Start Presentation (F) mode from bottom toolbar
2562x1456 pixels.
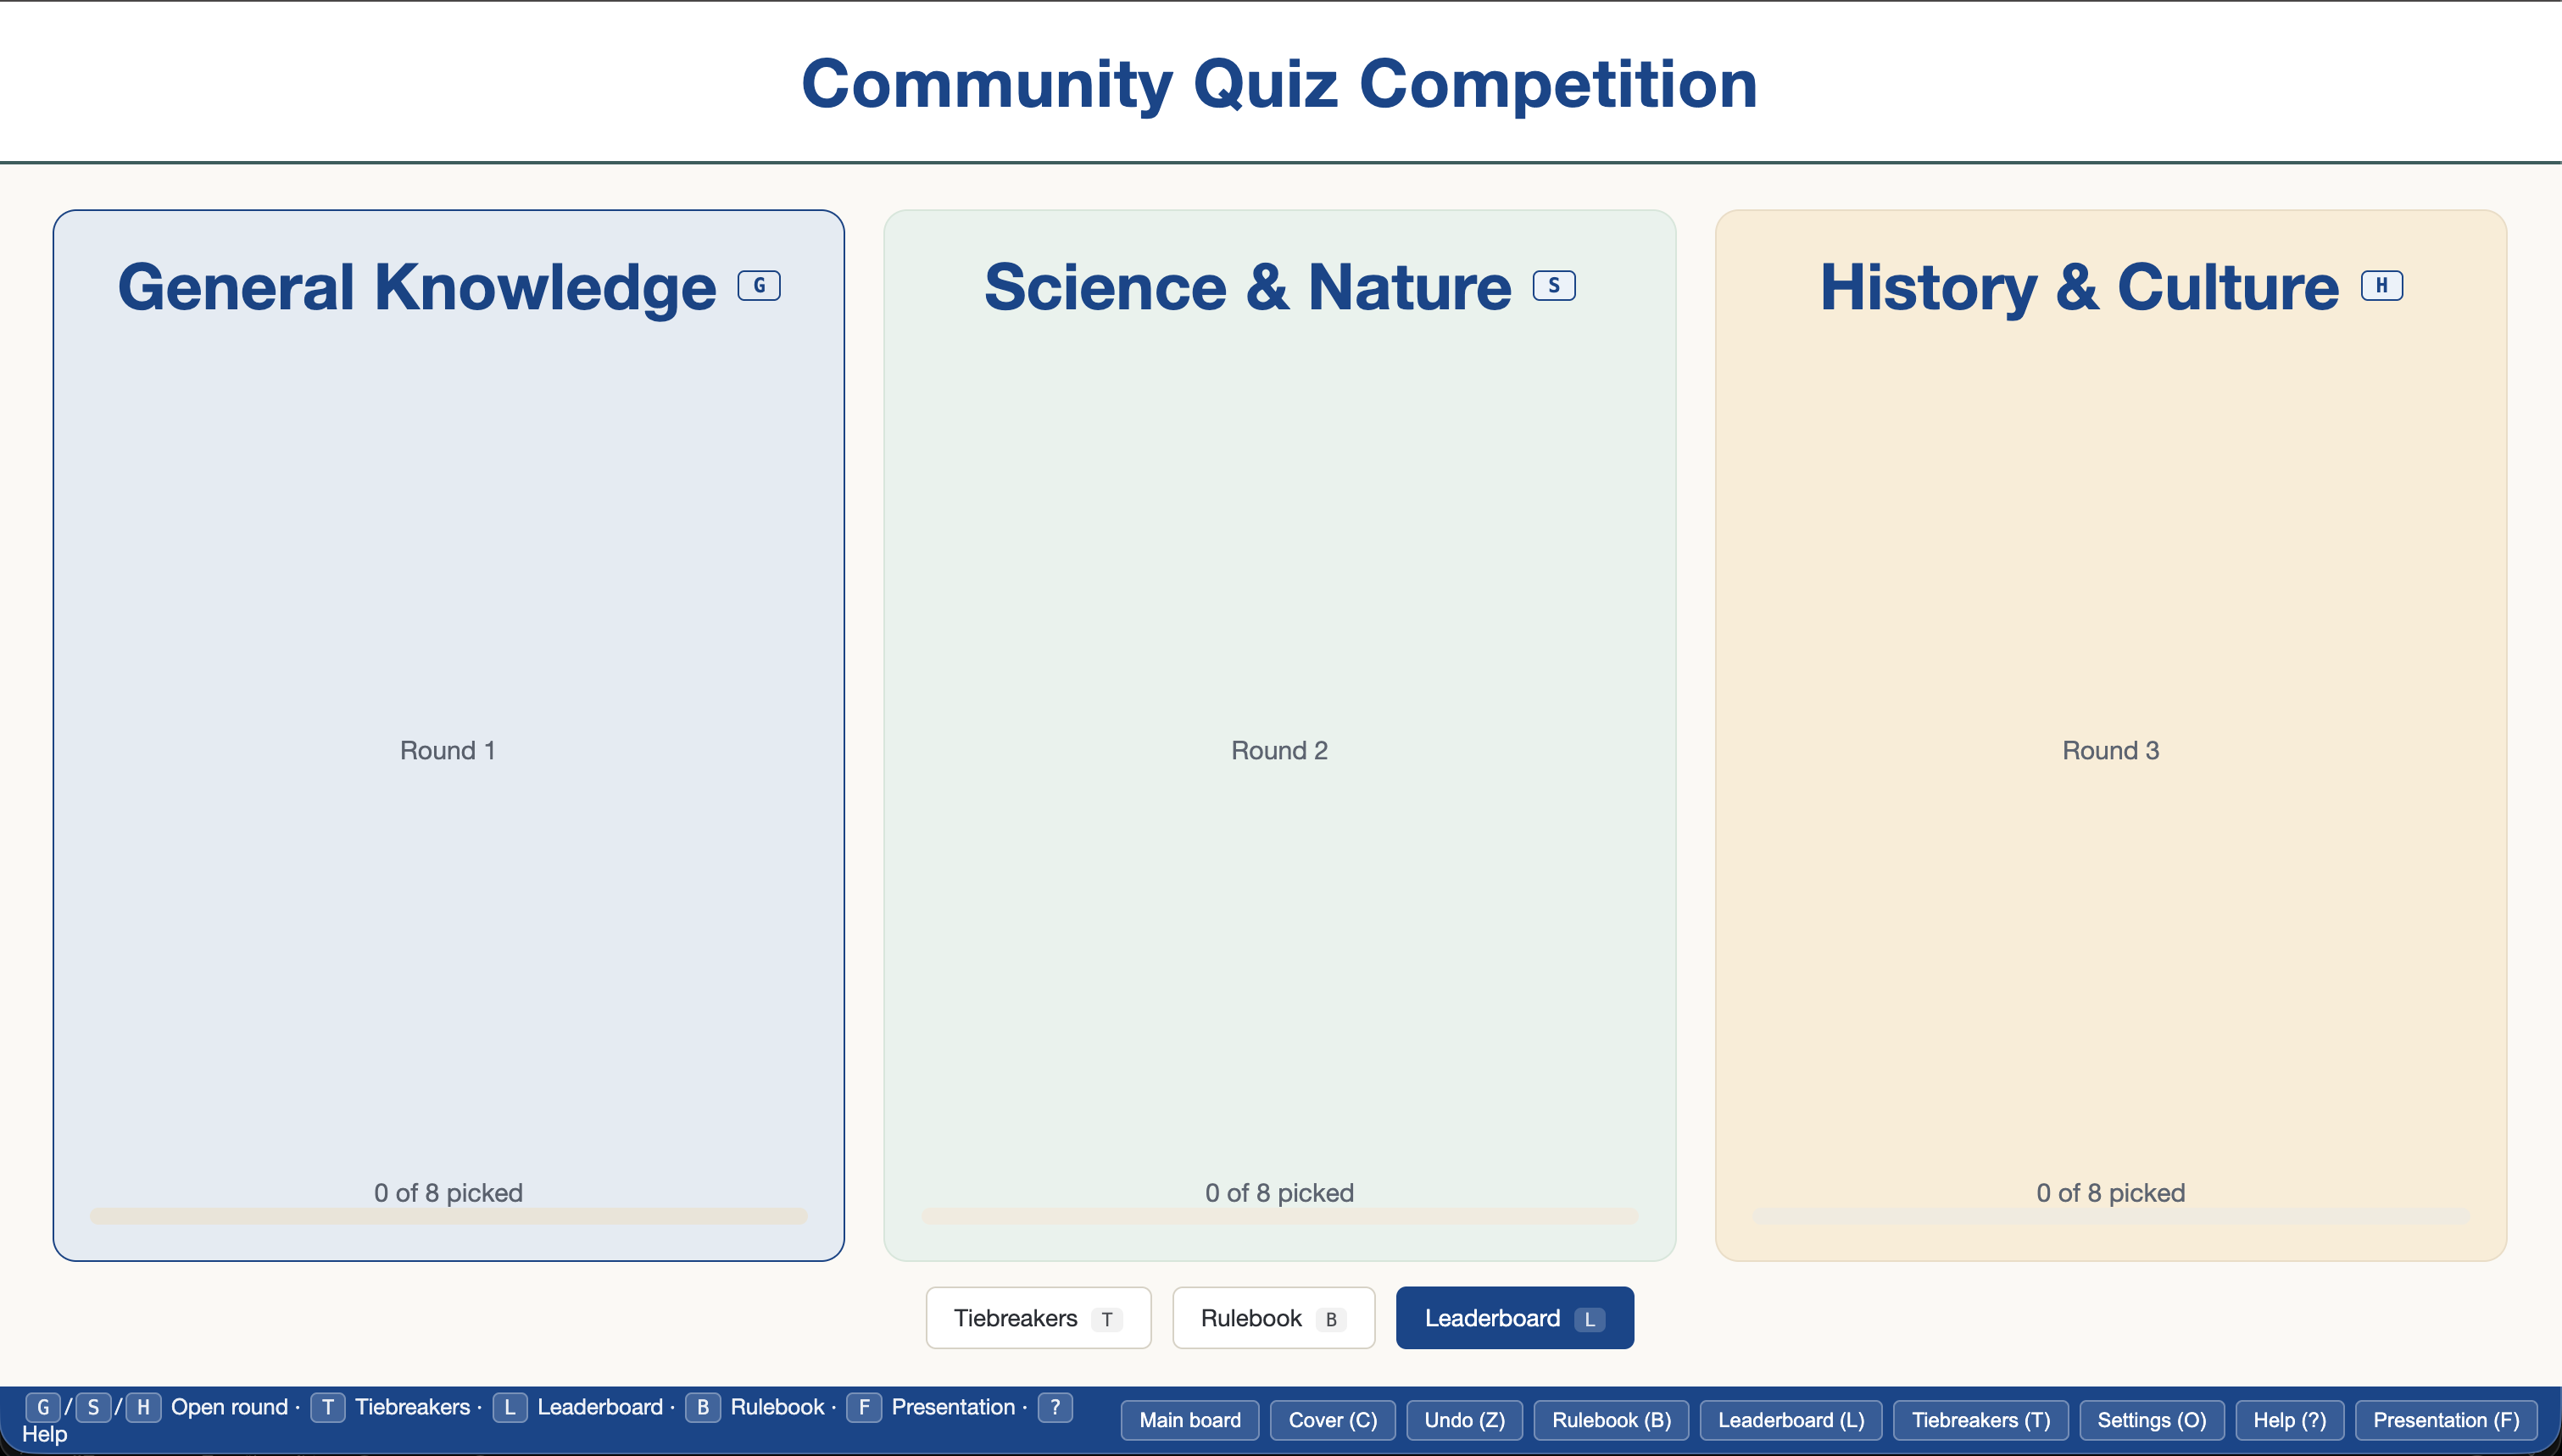coord(2446,1420)
